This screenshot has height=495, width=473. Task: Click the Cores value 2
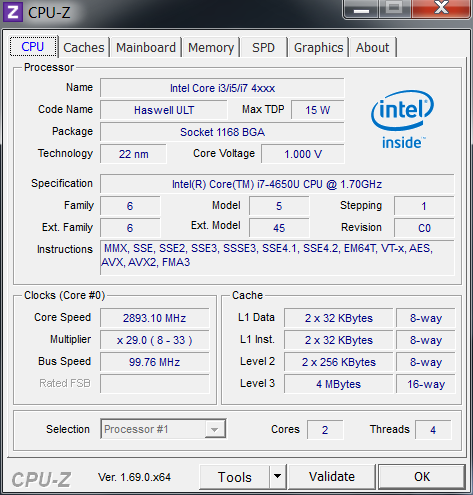325,430
